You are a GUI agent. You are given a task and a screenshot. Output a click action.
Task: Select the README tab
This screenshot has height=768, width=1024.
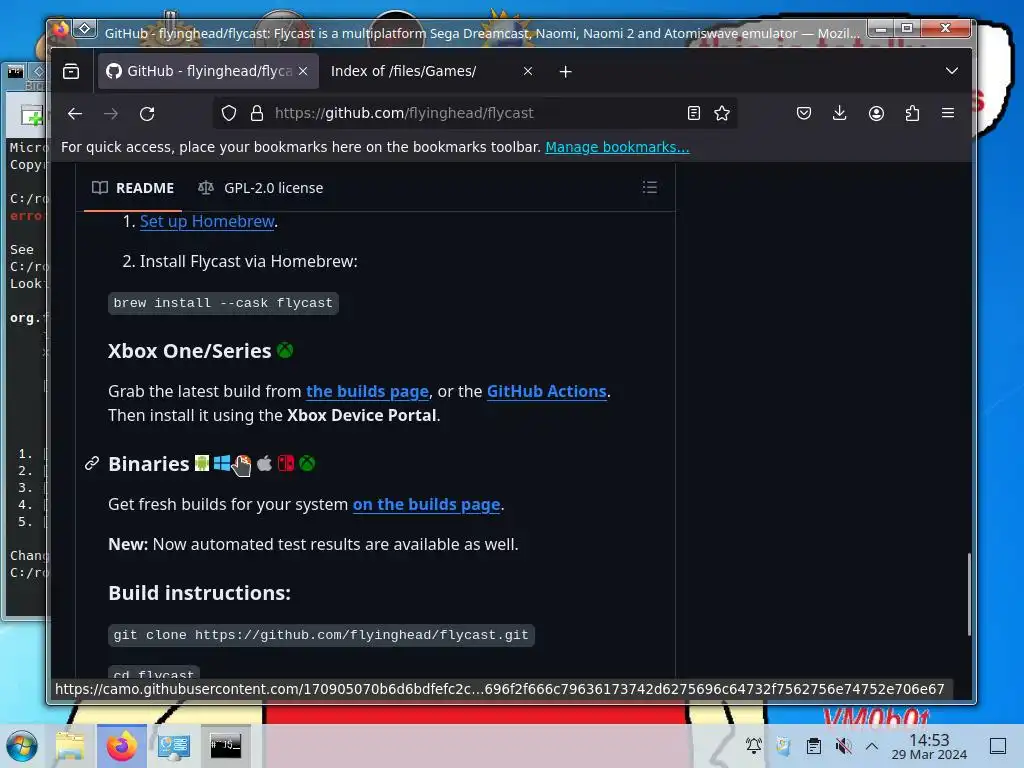133,188
